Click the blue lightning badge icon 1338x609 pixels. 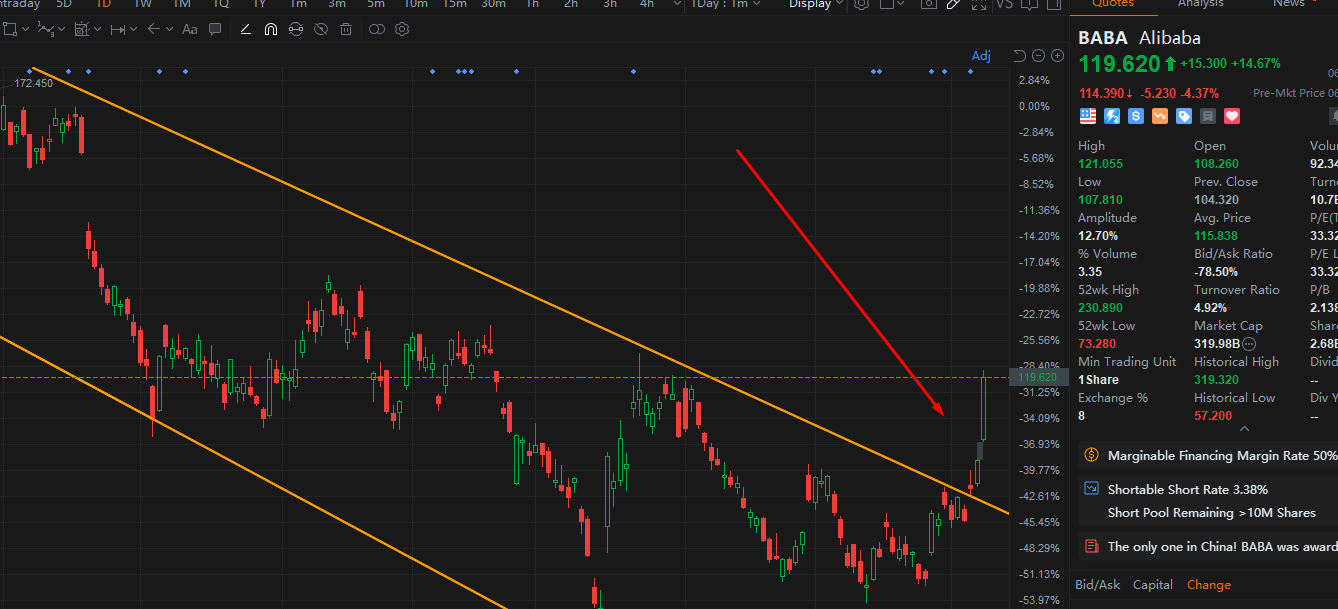click(x=1112, y=116)
